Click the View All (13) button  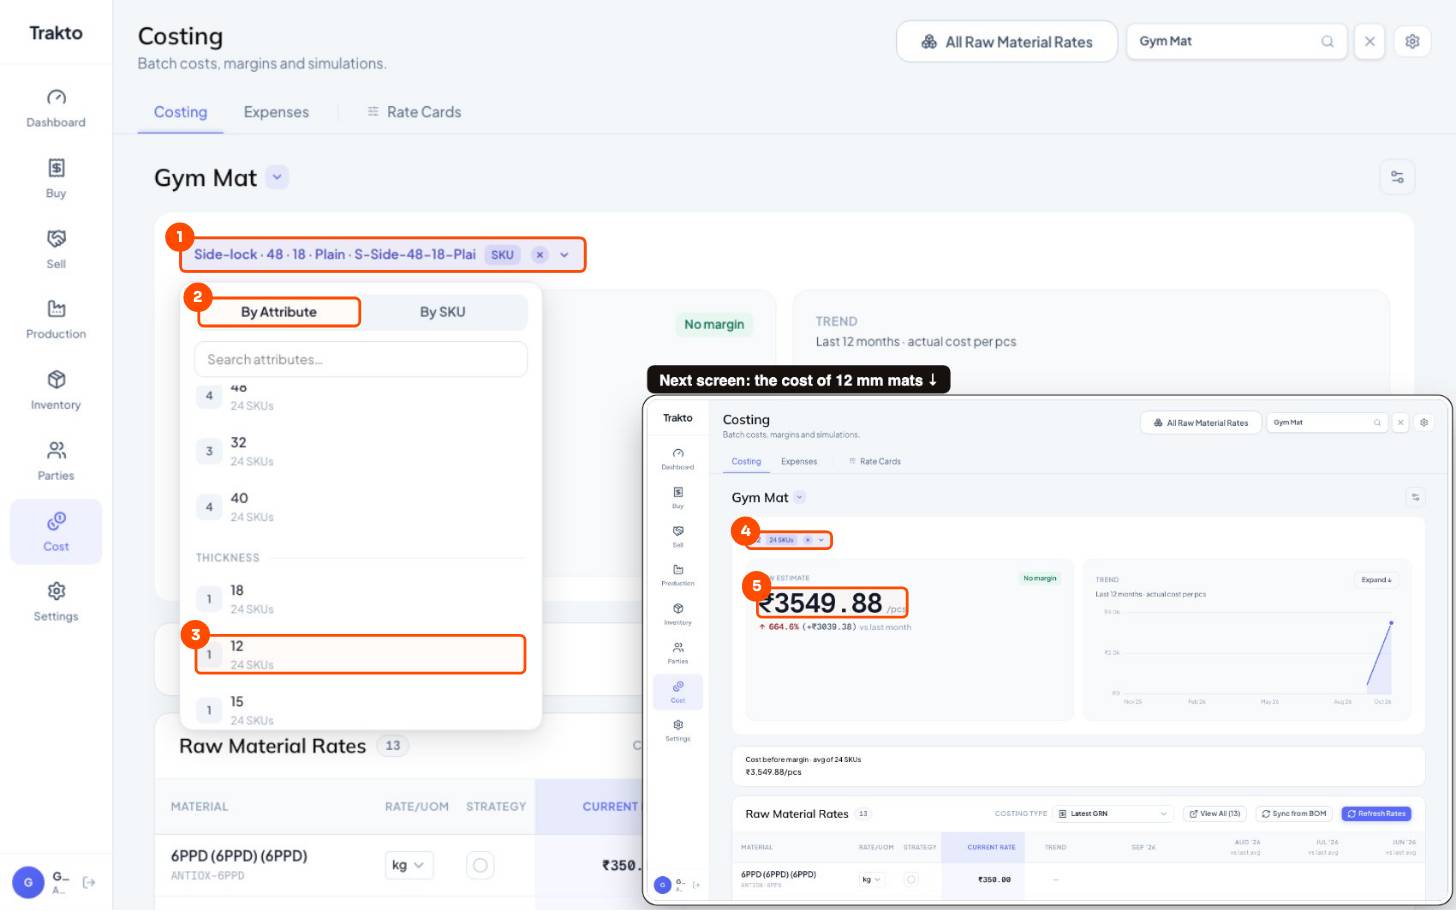coord(1215,814)
